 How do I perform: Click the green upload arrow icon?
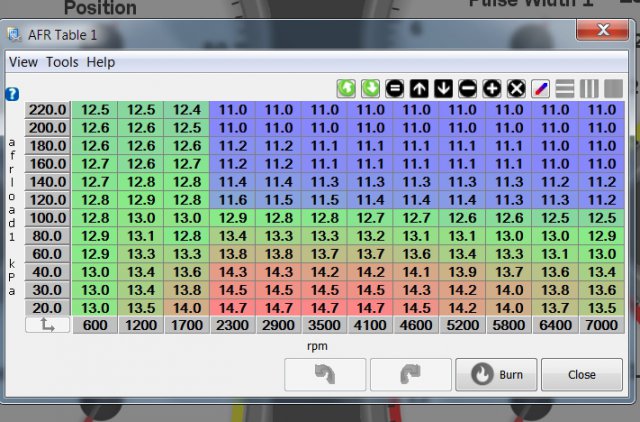(x=346, y=88)
